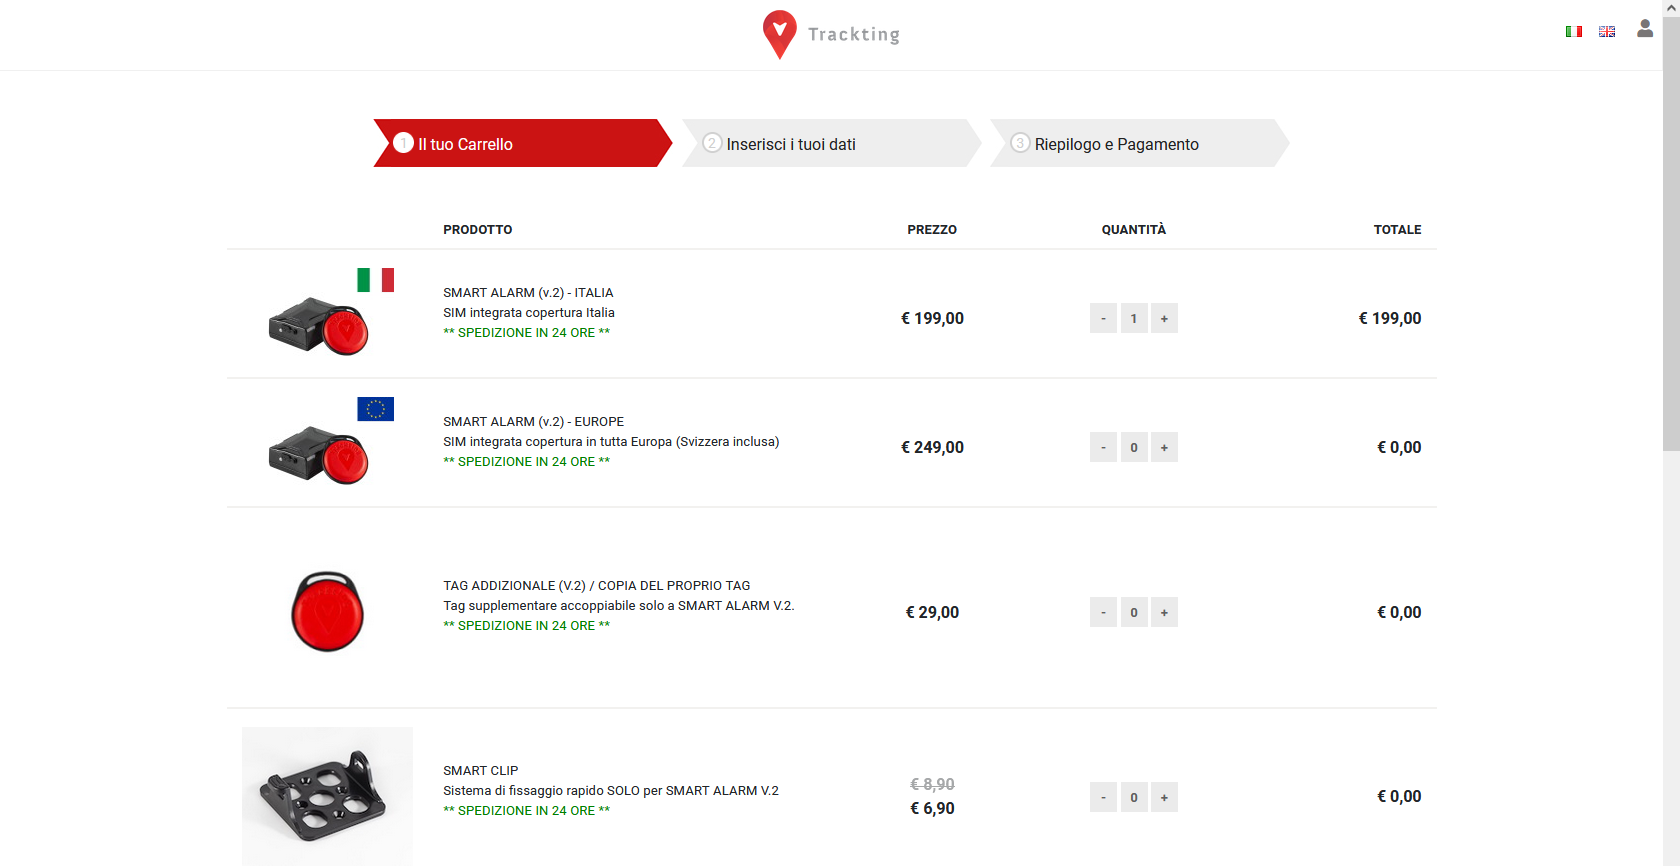This screenshot has height=866, width=1680.
Task: Switch language to Italian flag
Action: click(1574, 32)
